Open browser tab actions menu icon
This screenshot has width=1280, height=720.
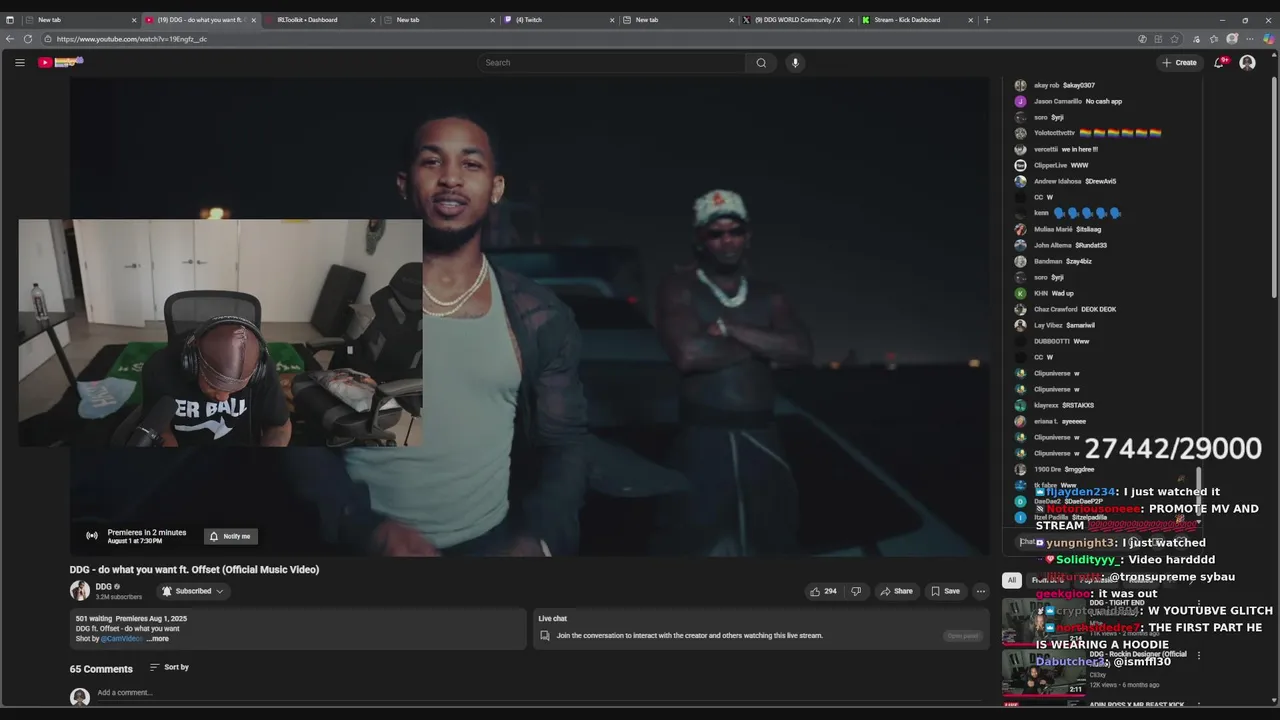coord(10,19)
